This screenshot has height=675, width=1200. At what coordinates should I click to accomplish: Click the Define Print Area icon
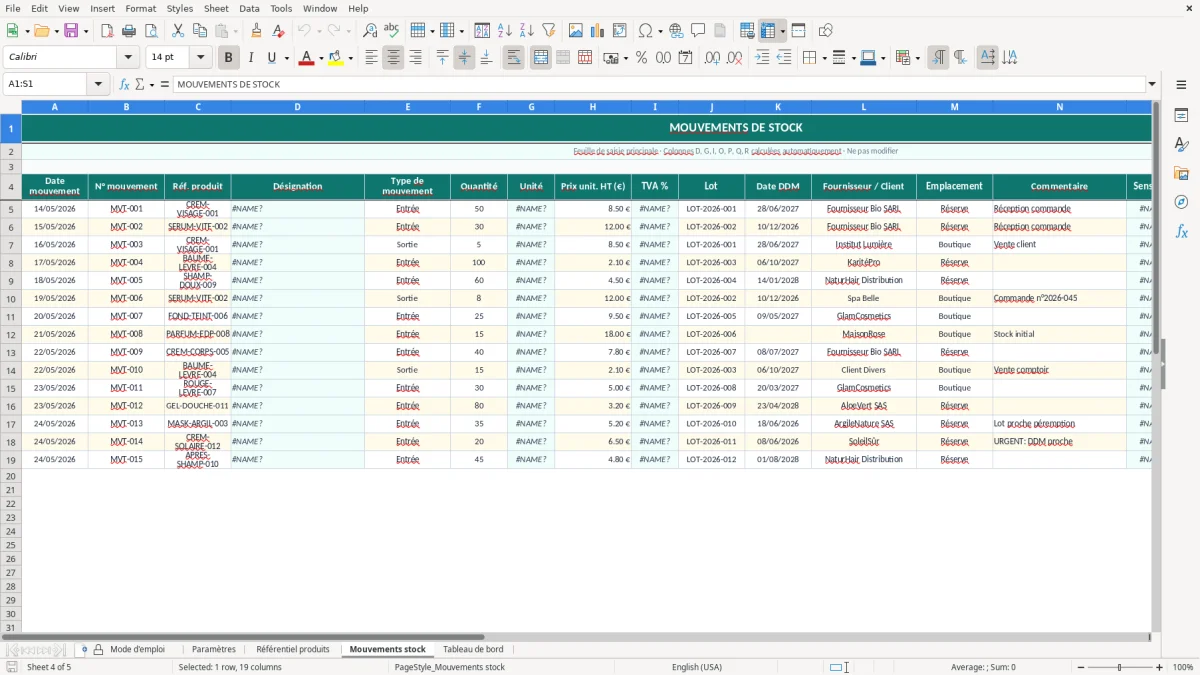coord(747,31)
